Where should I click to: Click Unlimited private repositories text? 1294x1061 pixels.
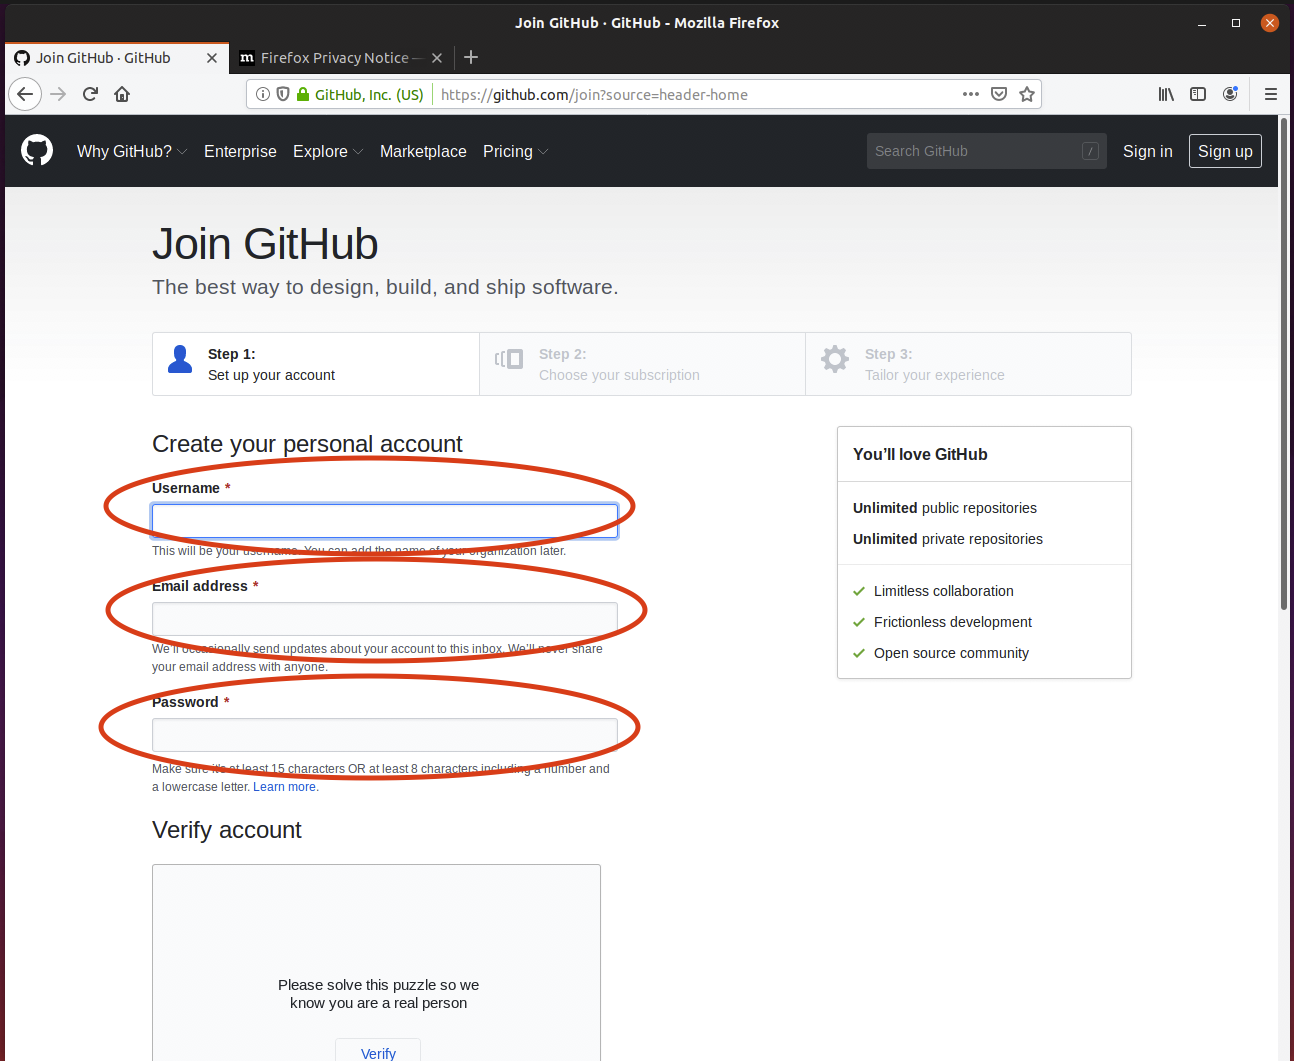(x=948, y=539)
